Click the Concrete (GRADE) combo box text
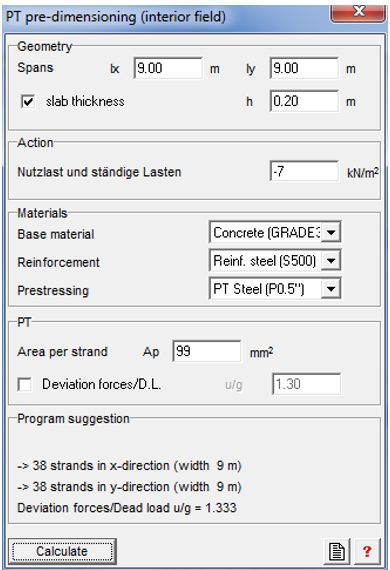This screenshot has width=390, height=570. (x=267, y=233)
